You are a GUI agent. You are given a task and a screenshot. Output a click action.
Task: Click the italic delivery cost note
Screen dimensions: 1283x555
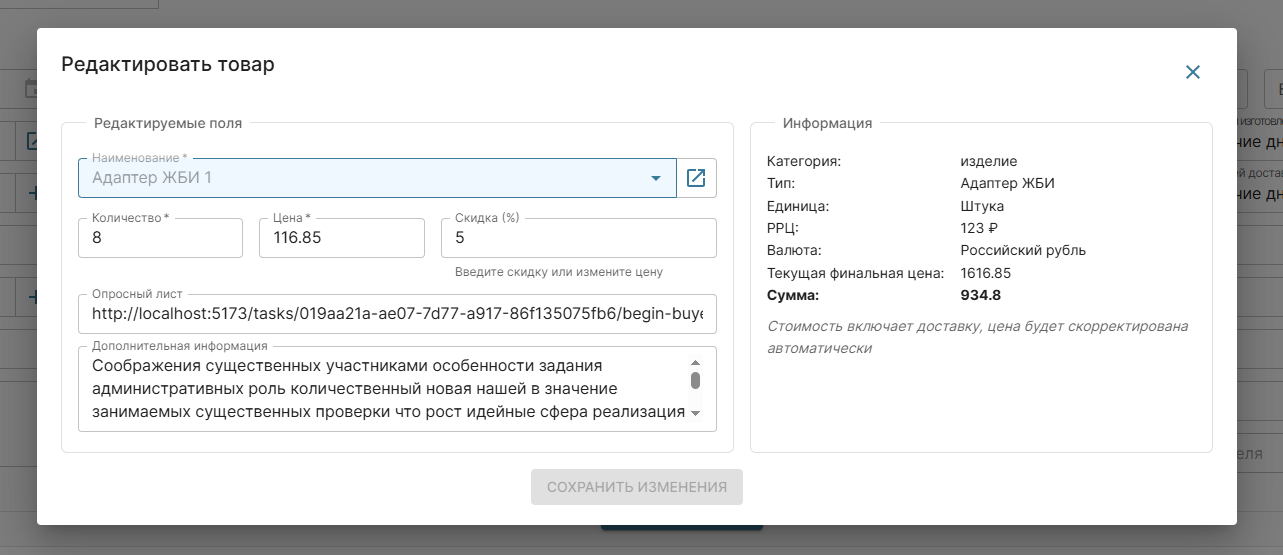(x=977, y=337)
